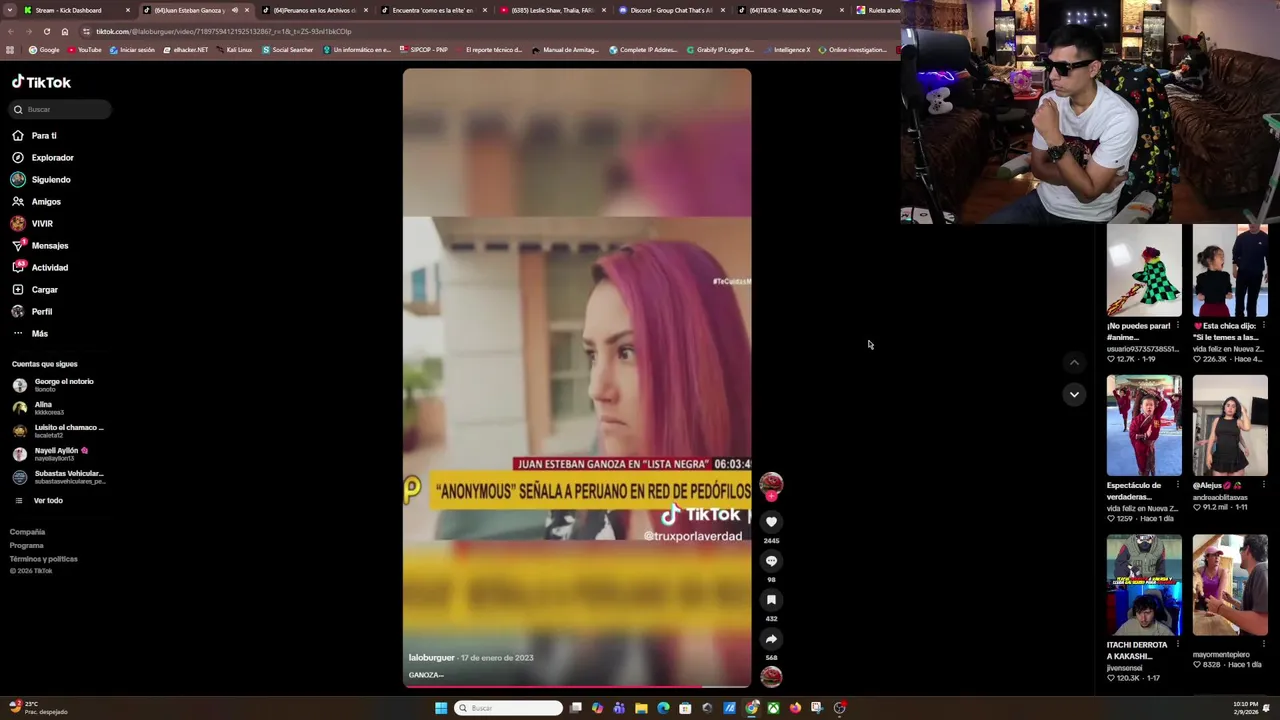Open options dots on ITACHI DERROTA card

[x=1178, y=645]
